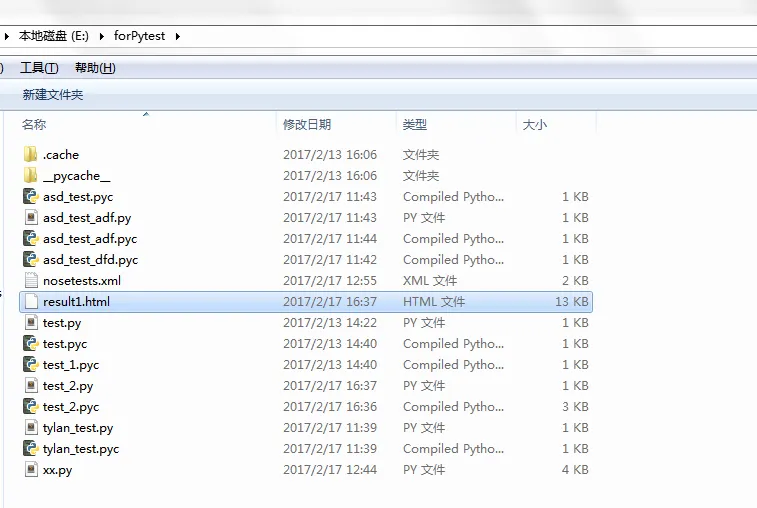Select the file name asd_test_adf.pyc

pyautogui.click(x=90, y=239)
